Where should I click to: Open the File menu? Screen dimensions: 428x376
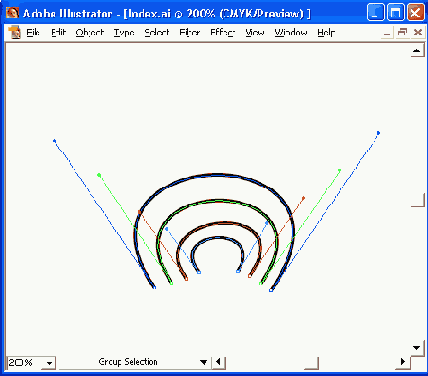tap(33, 33)
